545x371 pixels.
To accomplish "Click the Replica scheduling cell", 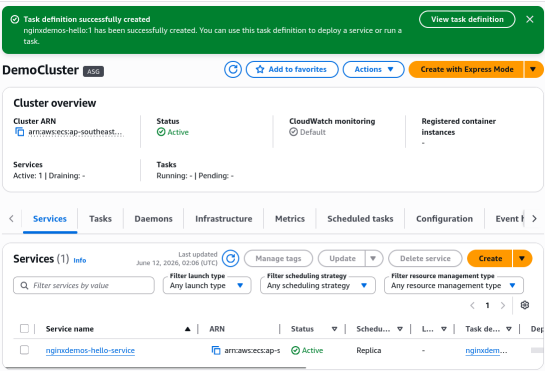I will point(368,350).
